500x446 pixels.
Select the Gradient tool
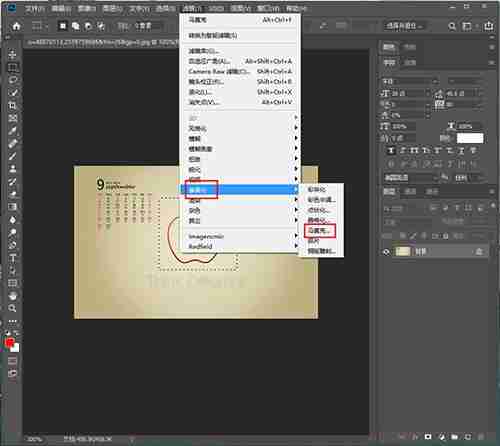pos(13,207)
